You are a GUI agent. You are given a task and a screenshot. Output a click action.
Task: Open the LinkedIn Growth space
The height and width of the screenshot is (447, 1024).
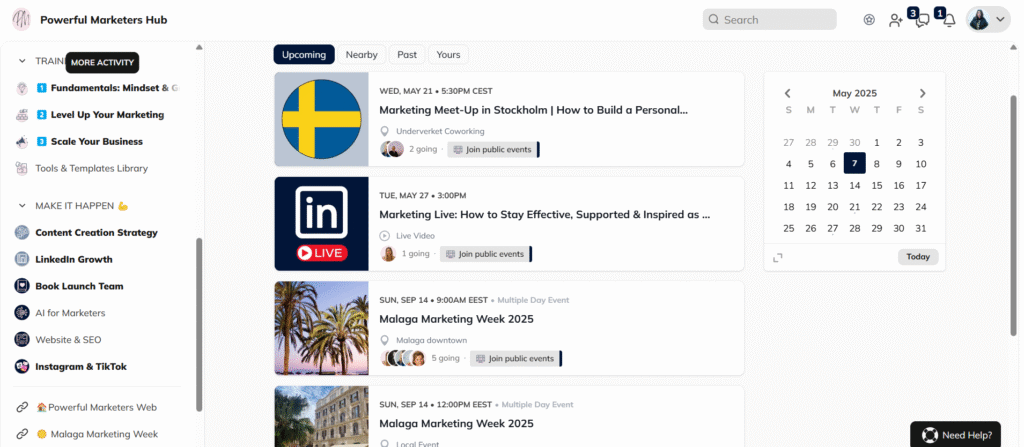tap(74, 259)
